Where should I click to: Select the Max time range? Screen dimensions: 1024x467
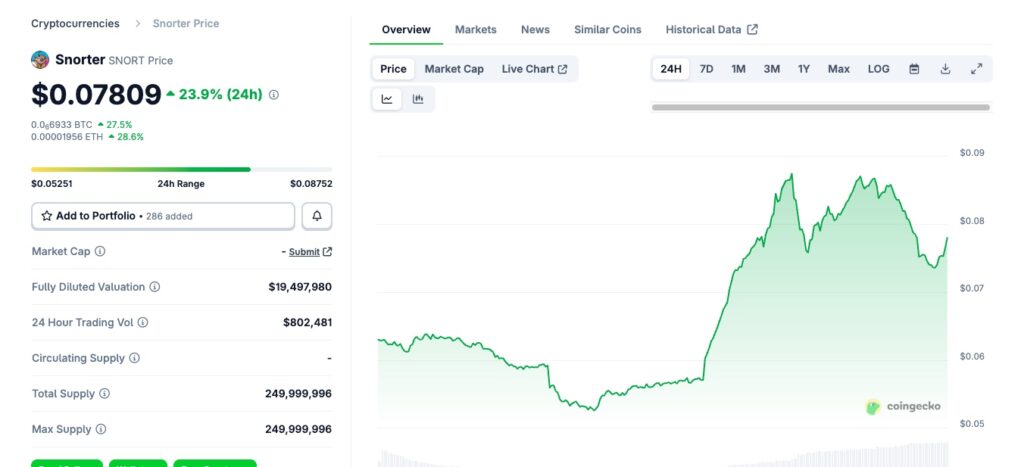[x=839, y=69]
